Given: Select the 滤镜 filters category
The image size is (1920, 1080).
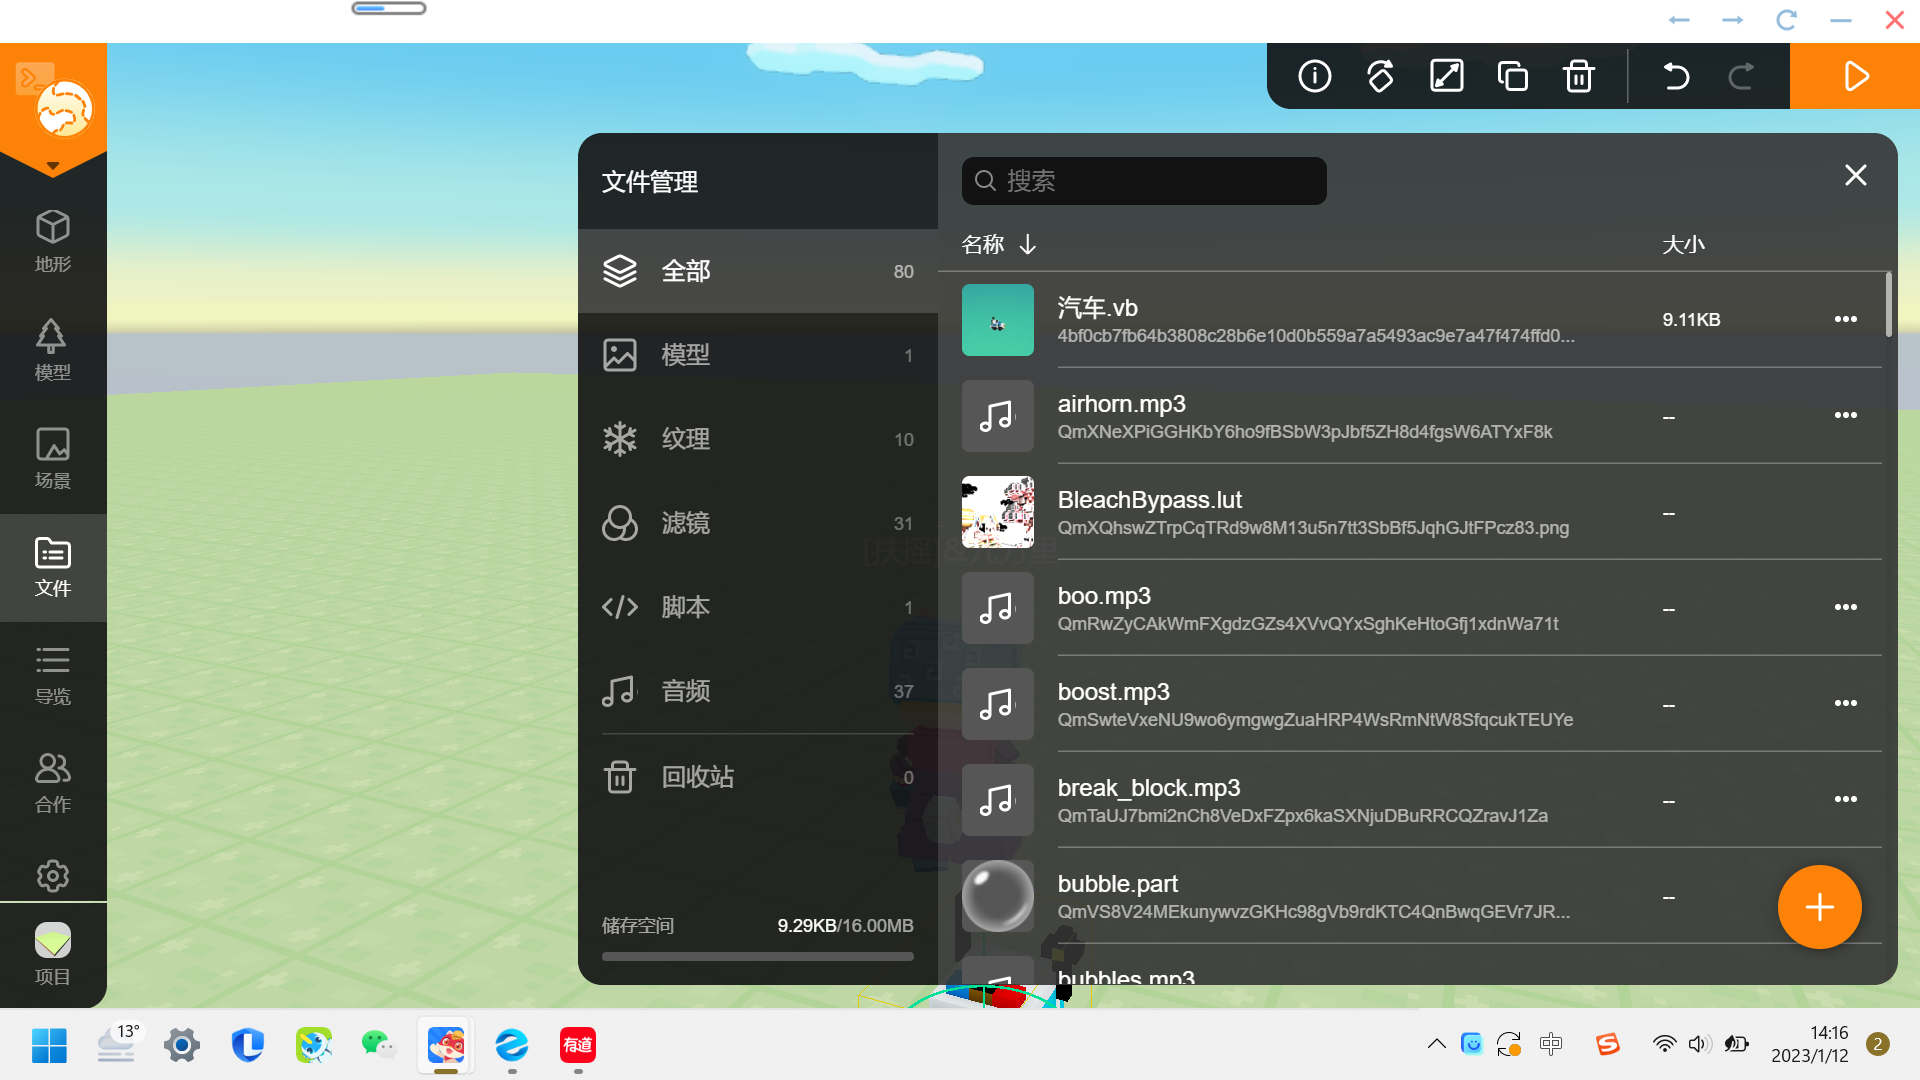Looking at the screenshot, I should pos(758,523).
